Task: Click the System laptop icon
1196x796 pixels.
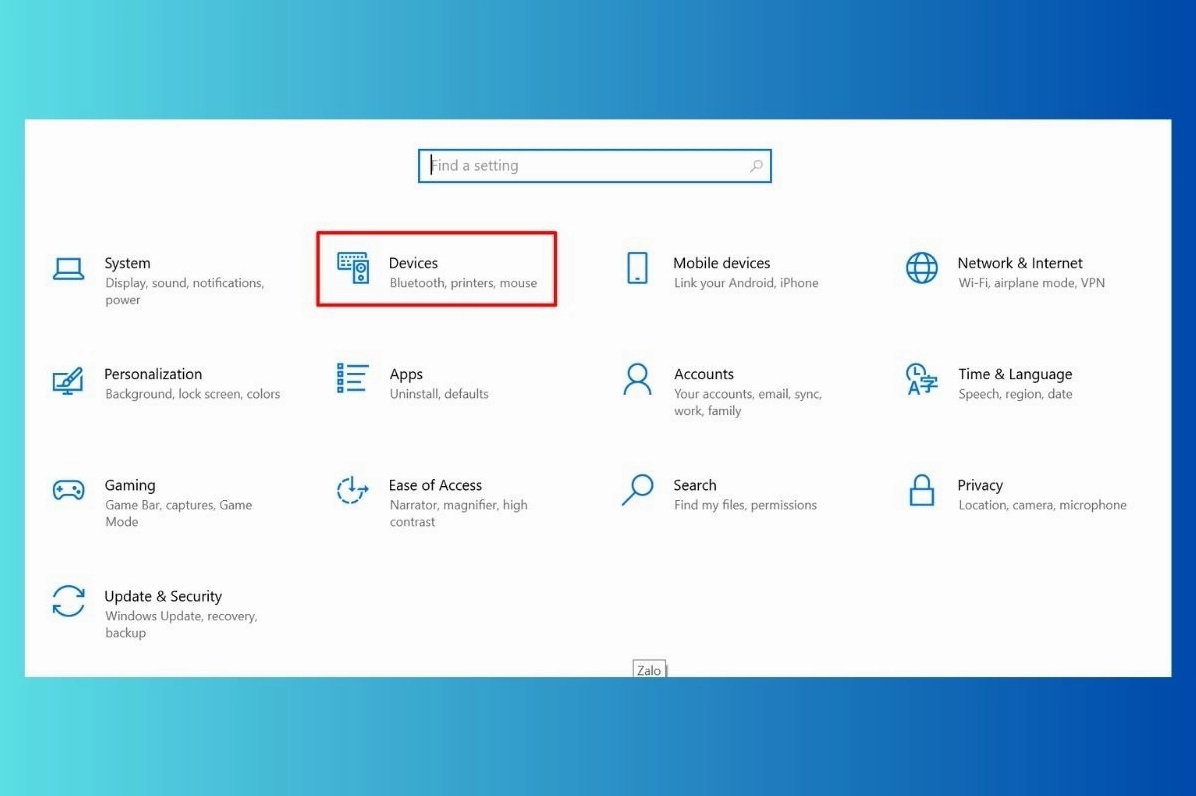Action: [68, 270]
